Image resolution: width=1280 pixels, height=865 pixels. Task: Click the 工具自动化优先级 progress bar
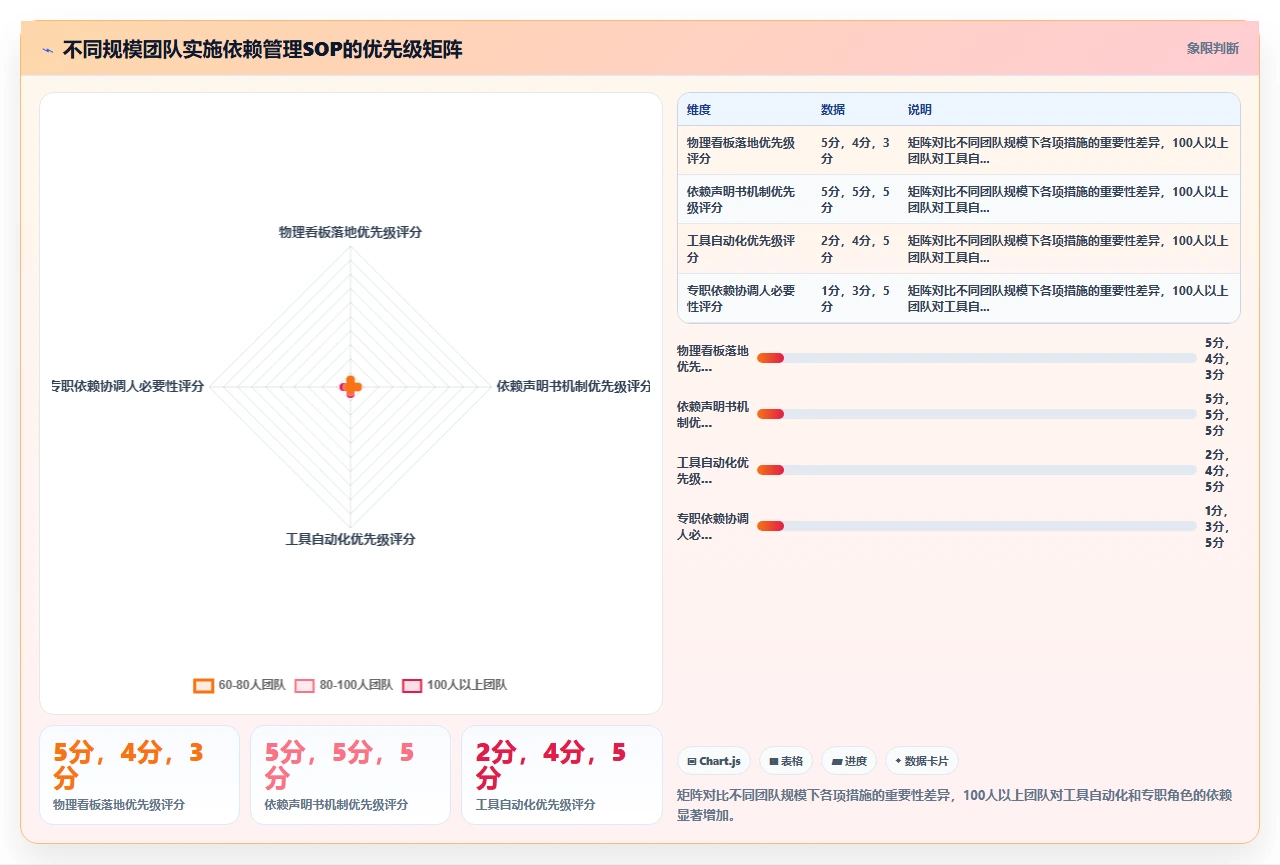click(x=977, y=470)
